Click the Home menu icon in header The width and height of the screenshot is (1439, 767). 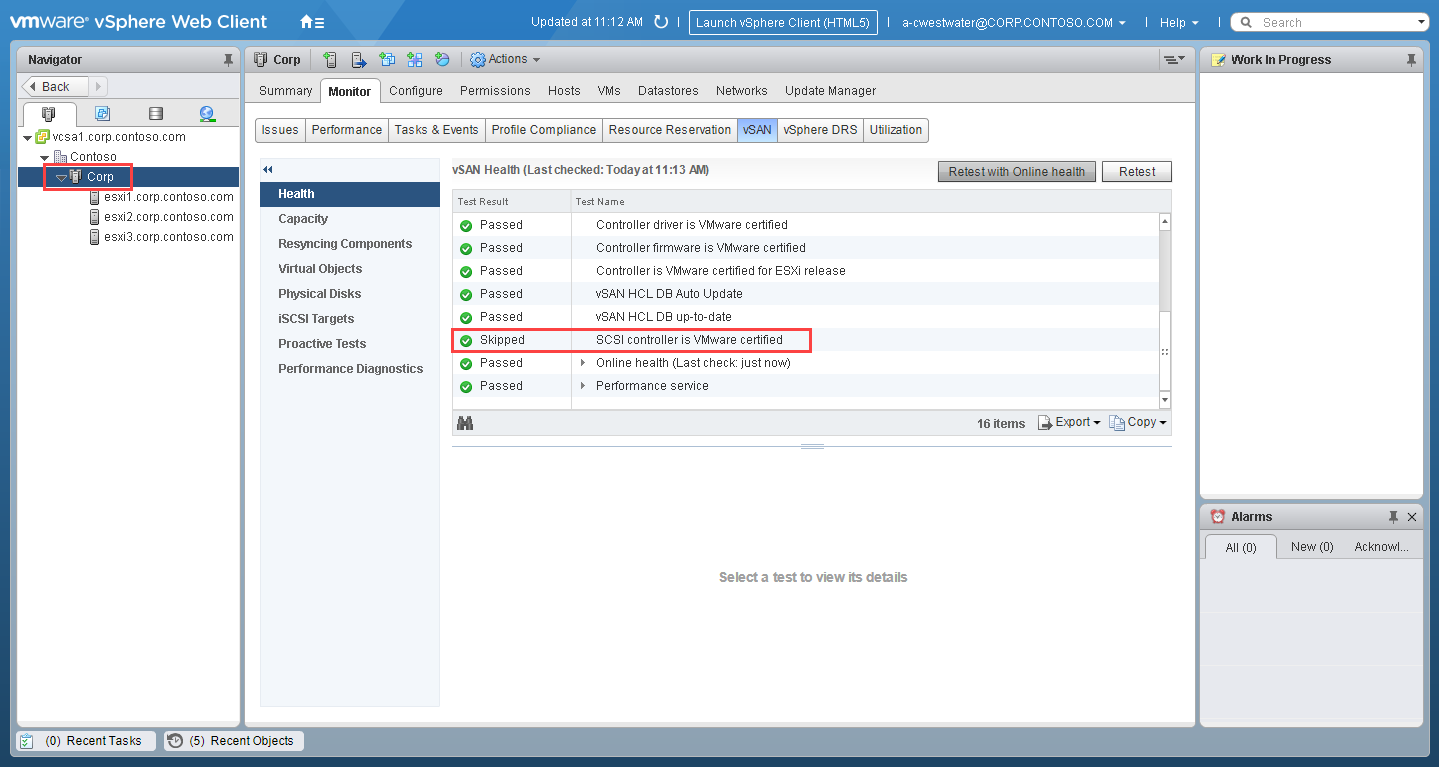[x=312, y=22]
